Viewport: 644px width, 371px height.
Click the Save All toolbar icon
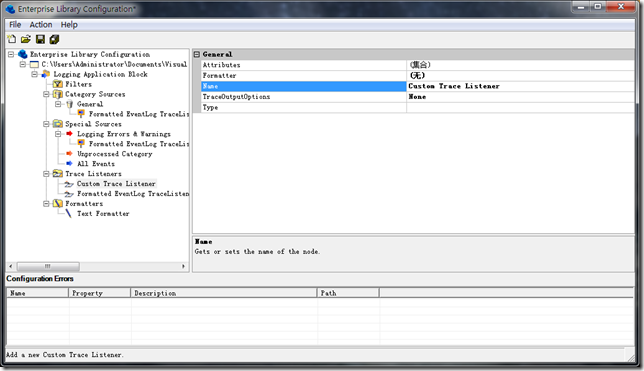(x=54, y=39)
